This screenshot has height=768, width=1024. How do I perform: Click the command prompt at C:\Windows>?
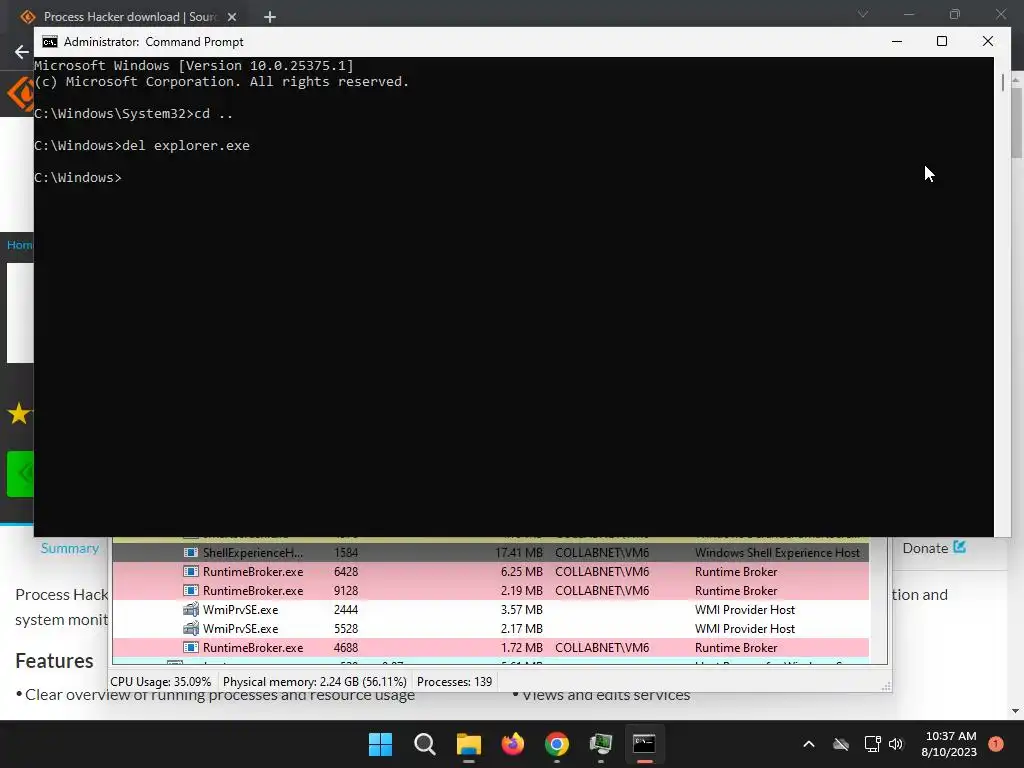[78, 178]
